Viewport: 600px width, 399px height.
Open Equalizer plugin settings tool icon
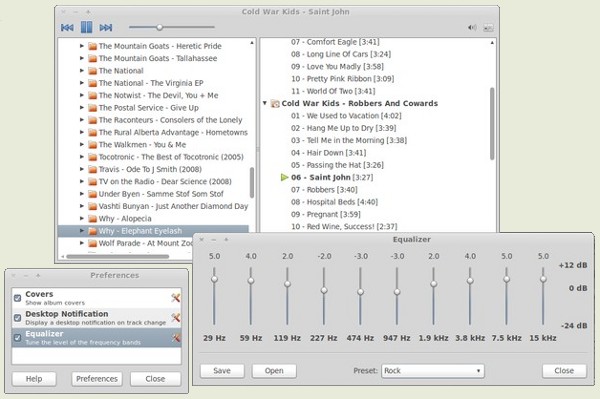click(176, 337)
